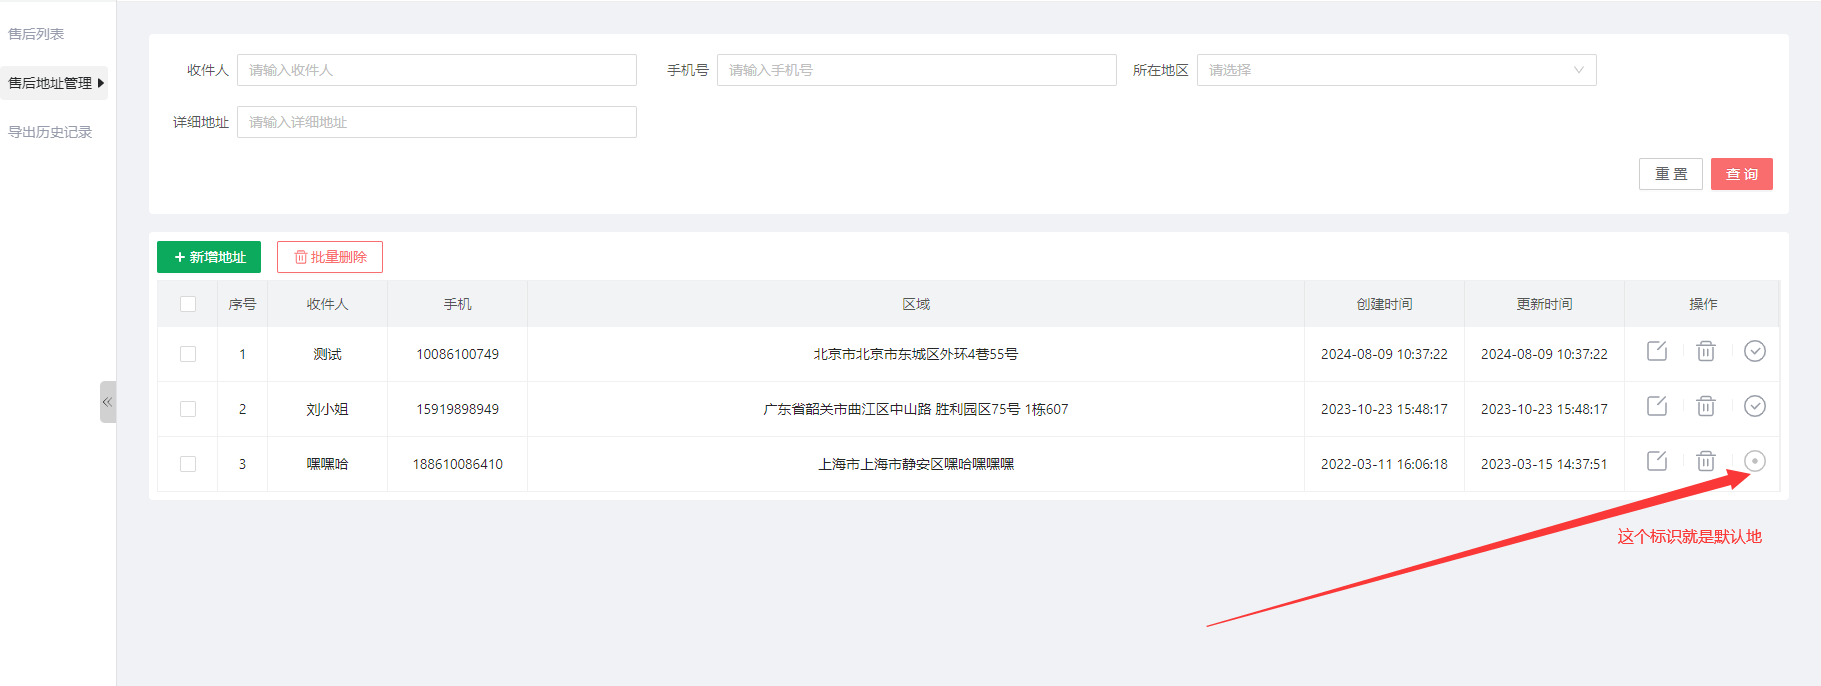1821x686 pixels.
Task: Check the checkbox for row 1 测试
Action: point(188,354)
